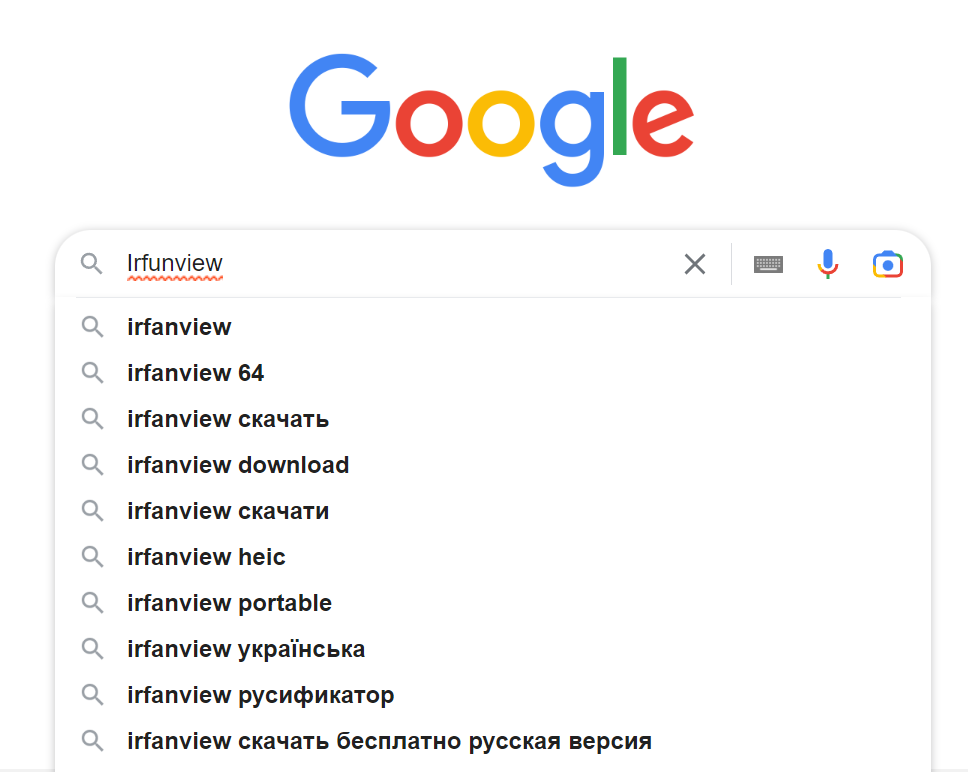Viewport: 968px width, 772px height.
Task: Pick 'irfanview скачать бесплатно русская версия' suggestion
Action: point(389,741)
